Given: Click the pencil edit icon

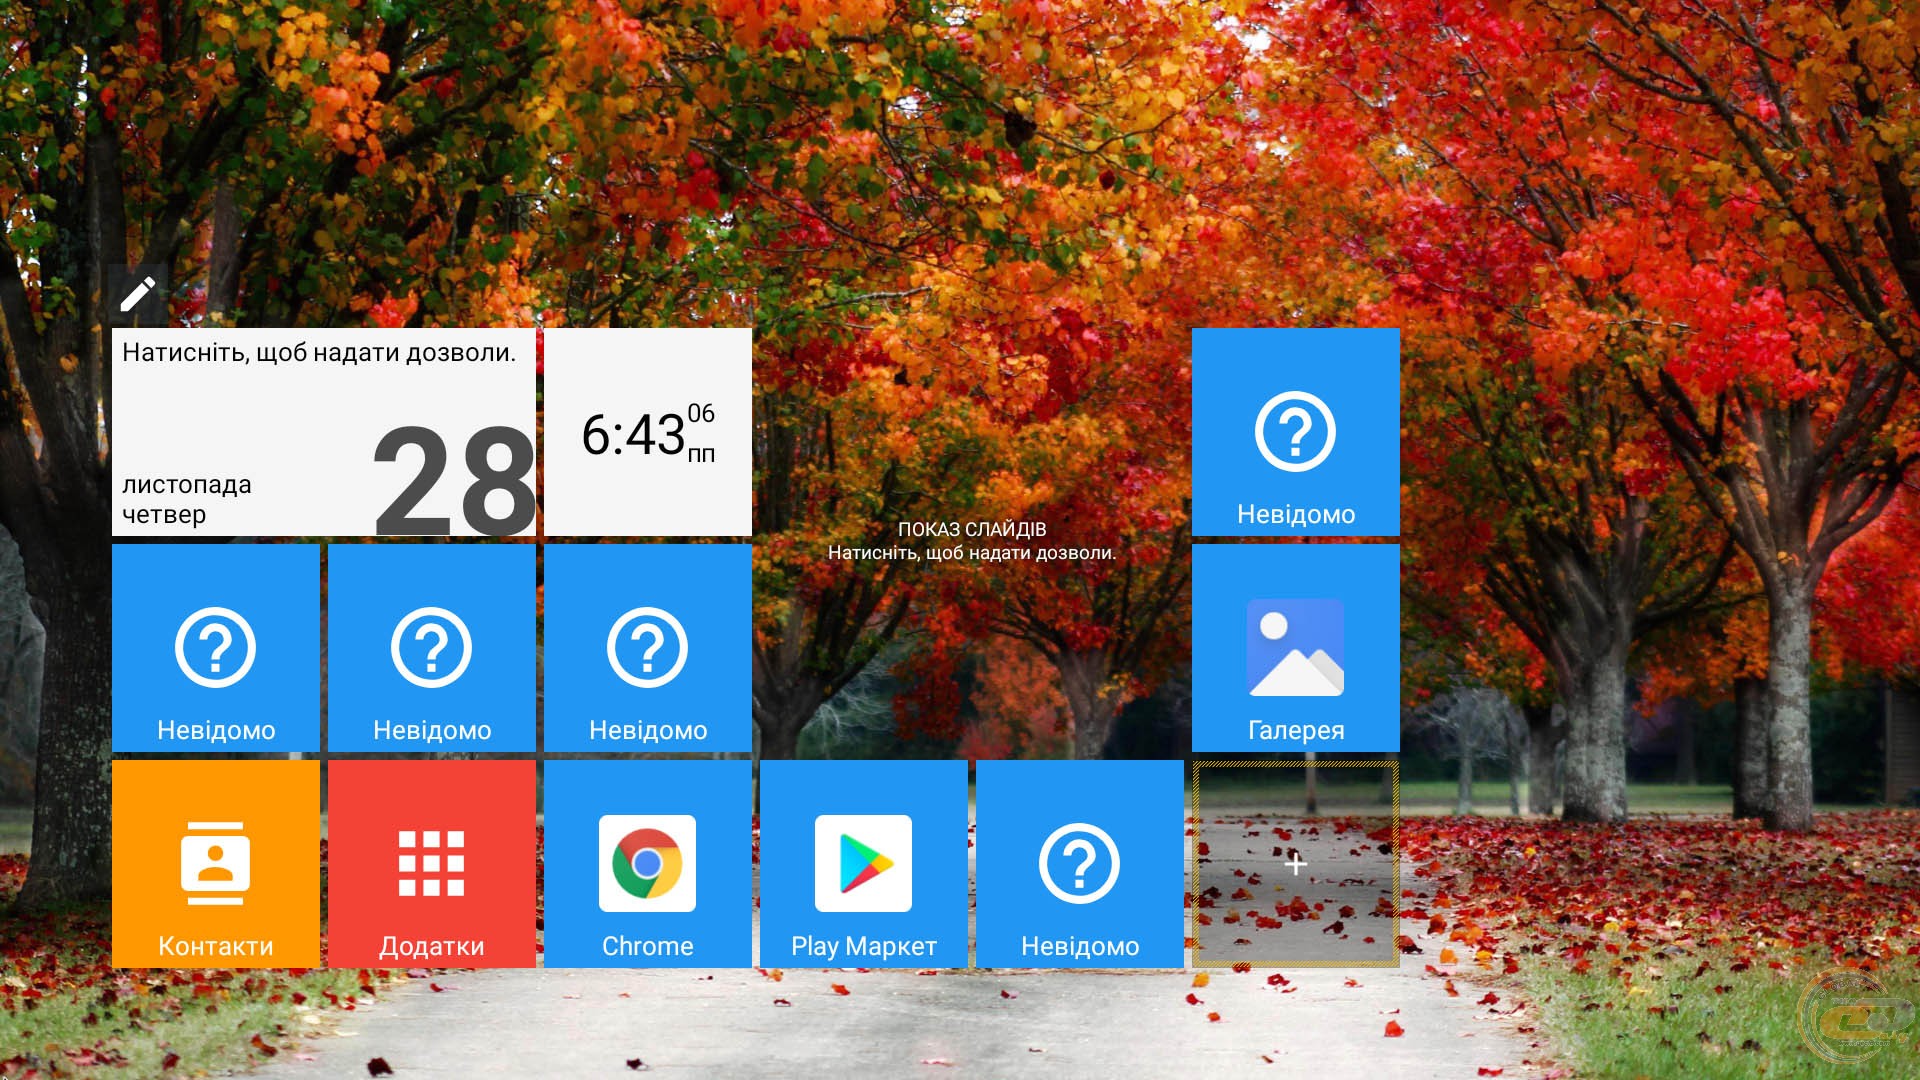Looking at the screenshot, I should pyautogui.click(x=138, y=294).
